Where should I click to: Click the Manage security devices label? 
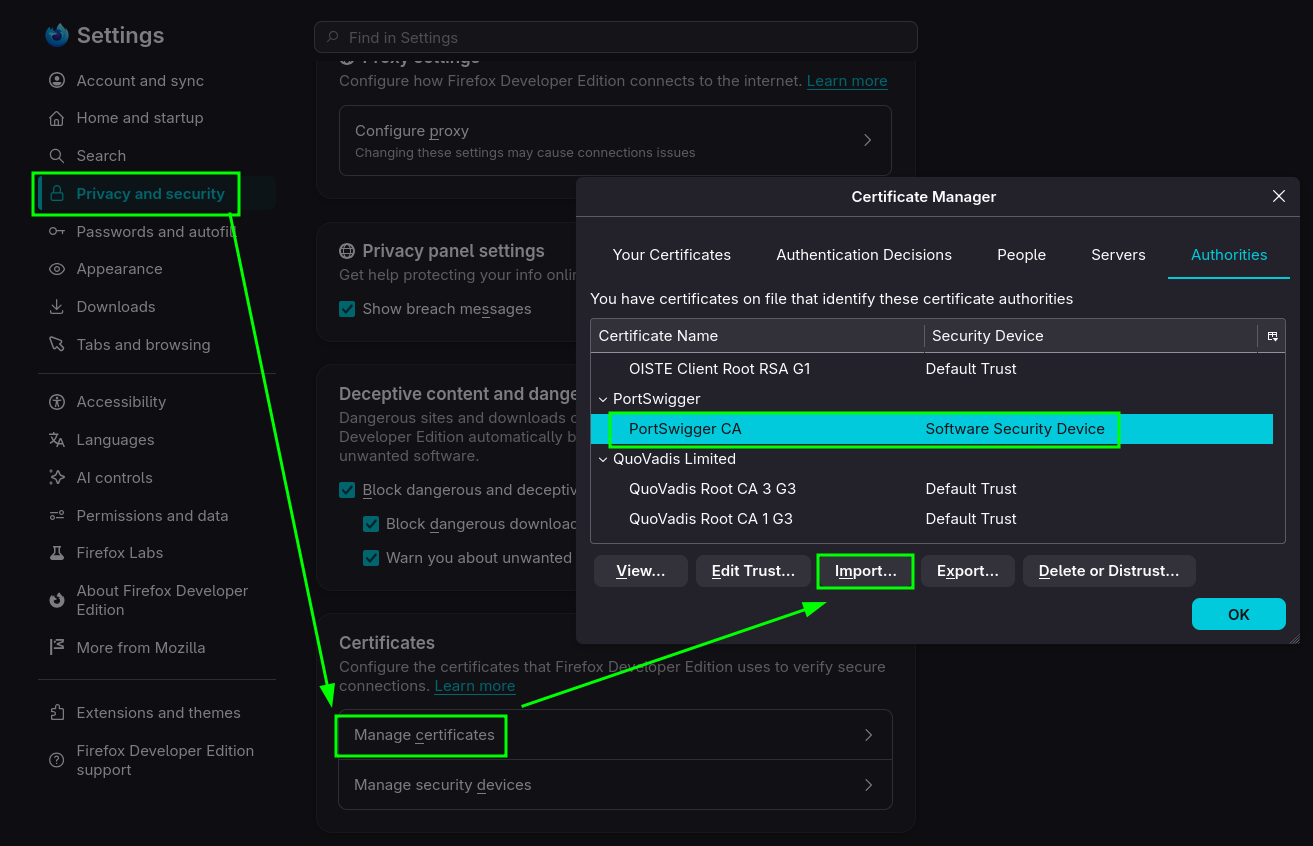[443, 785]
